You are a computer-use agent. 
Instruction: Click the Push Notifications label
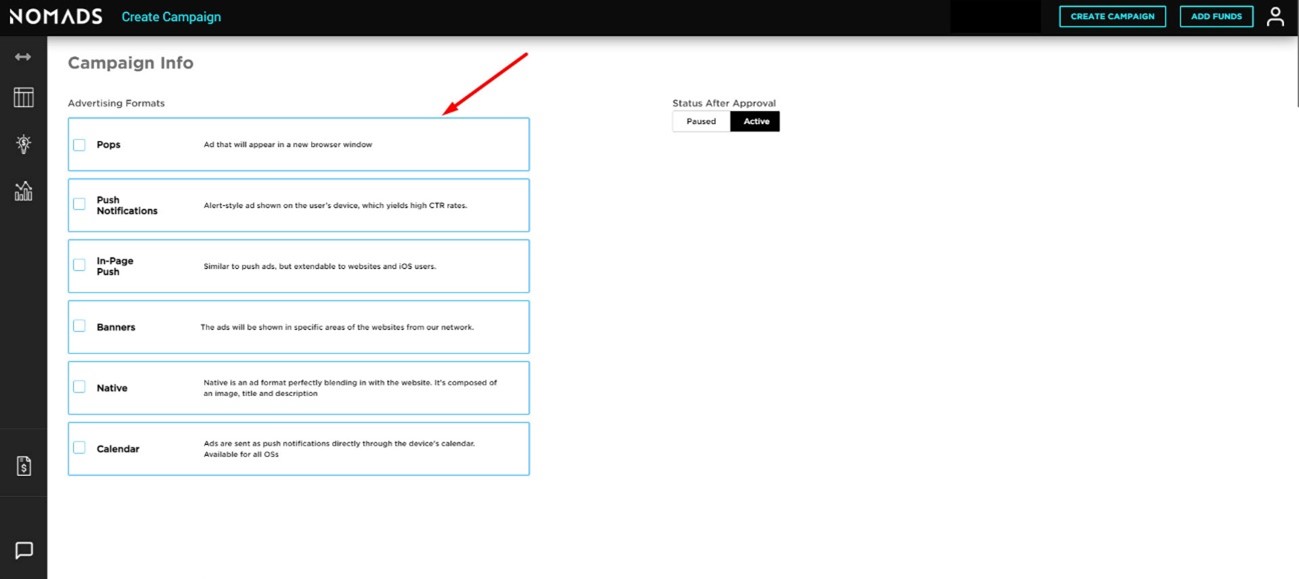[127, 205]
